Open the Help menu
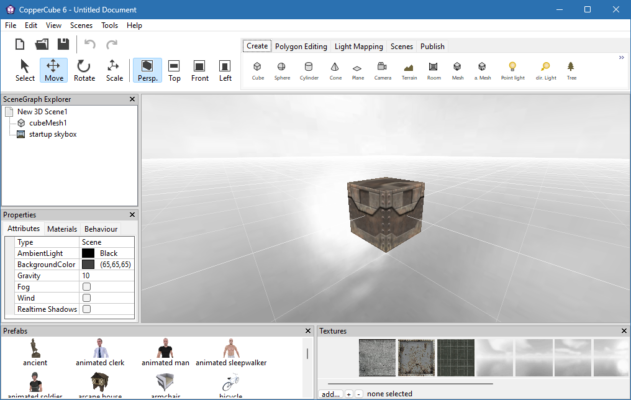The height and width of the screenshot is (400, 631). pos(134,25)
